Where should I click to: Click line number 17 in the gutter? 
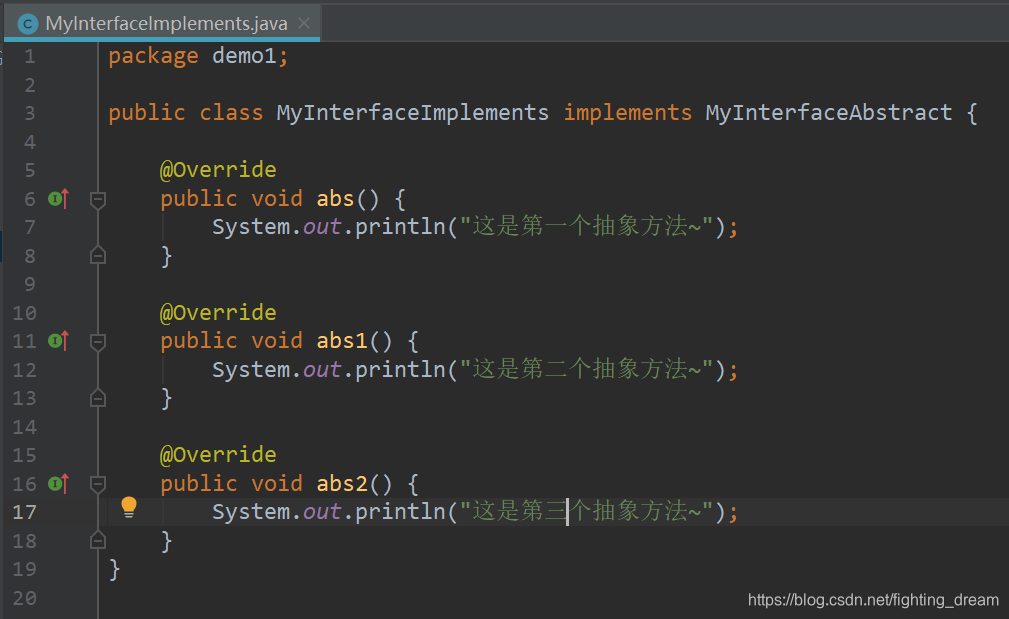click(x=24, y=512)
